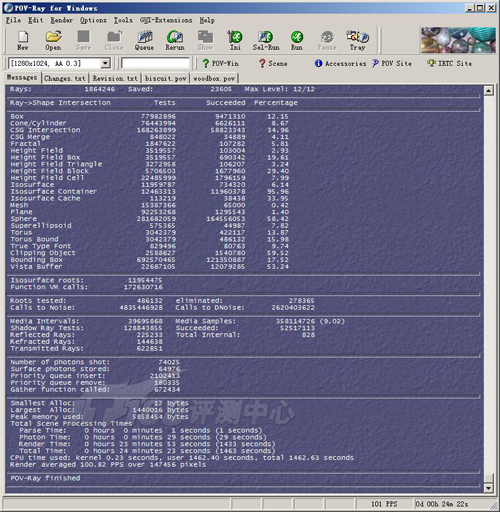
Task: Open the Ini settings icon
Action: [x=235, y=40]
